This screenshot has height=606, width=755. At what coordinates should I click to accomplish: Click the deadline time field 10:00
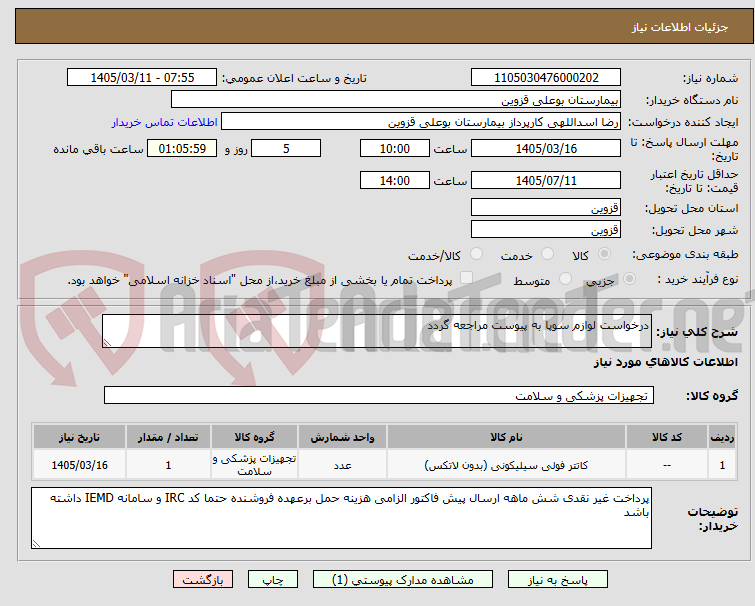coord(395,148)
